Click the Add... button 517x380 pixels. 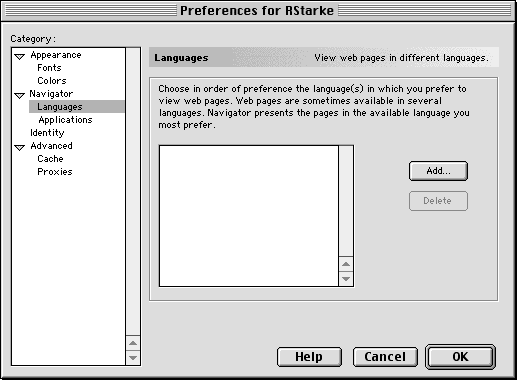[x=438, y=171]
